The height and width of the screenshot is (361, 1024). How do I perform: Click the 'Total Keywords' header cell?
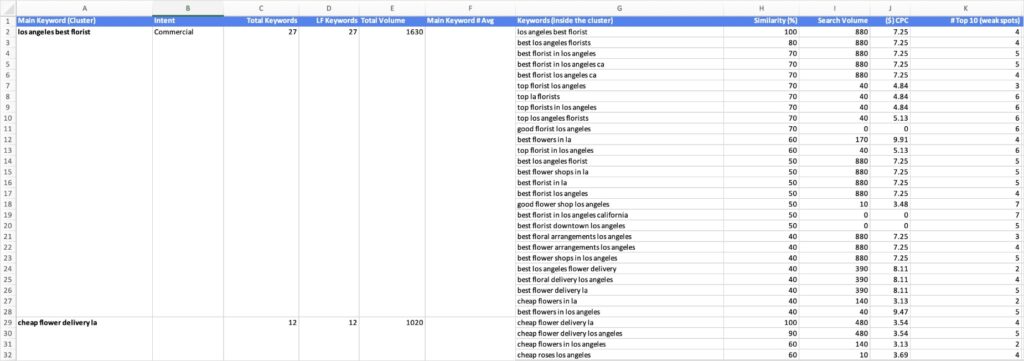coord(261,21)
